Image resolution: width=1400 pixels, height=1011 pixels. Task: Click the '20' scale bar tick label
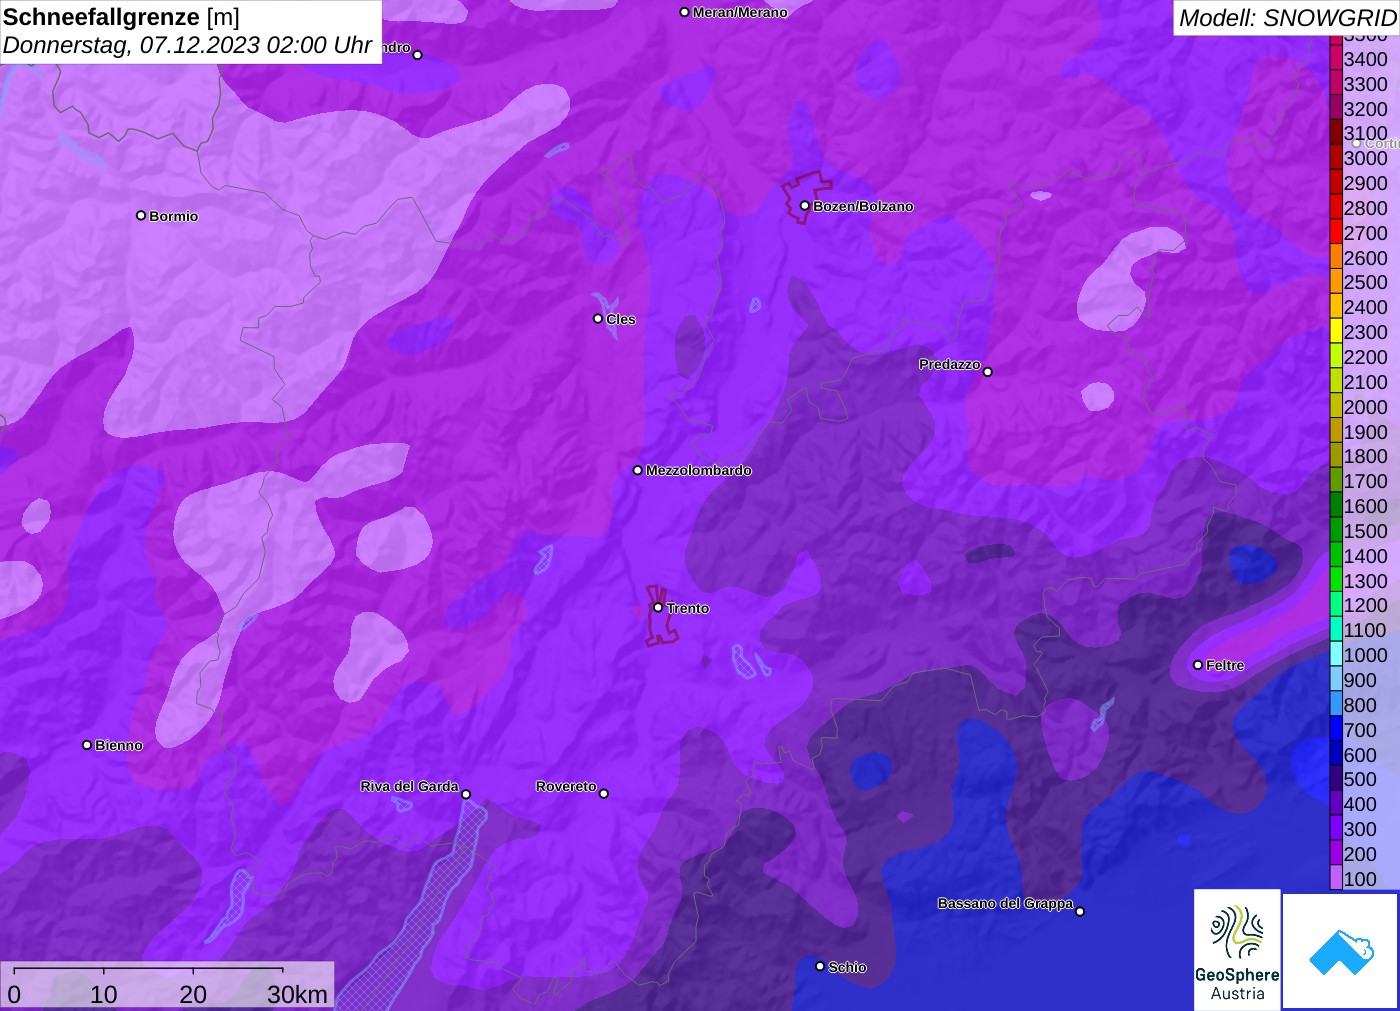pyautogui.click(x=193, y=994)
